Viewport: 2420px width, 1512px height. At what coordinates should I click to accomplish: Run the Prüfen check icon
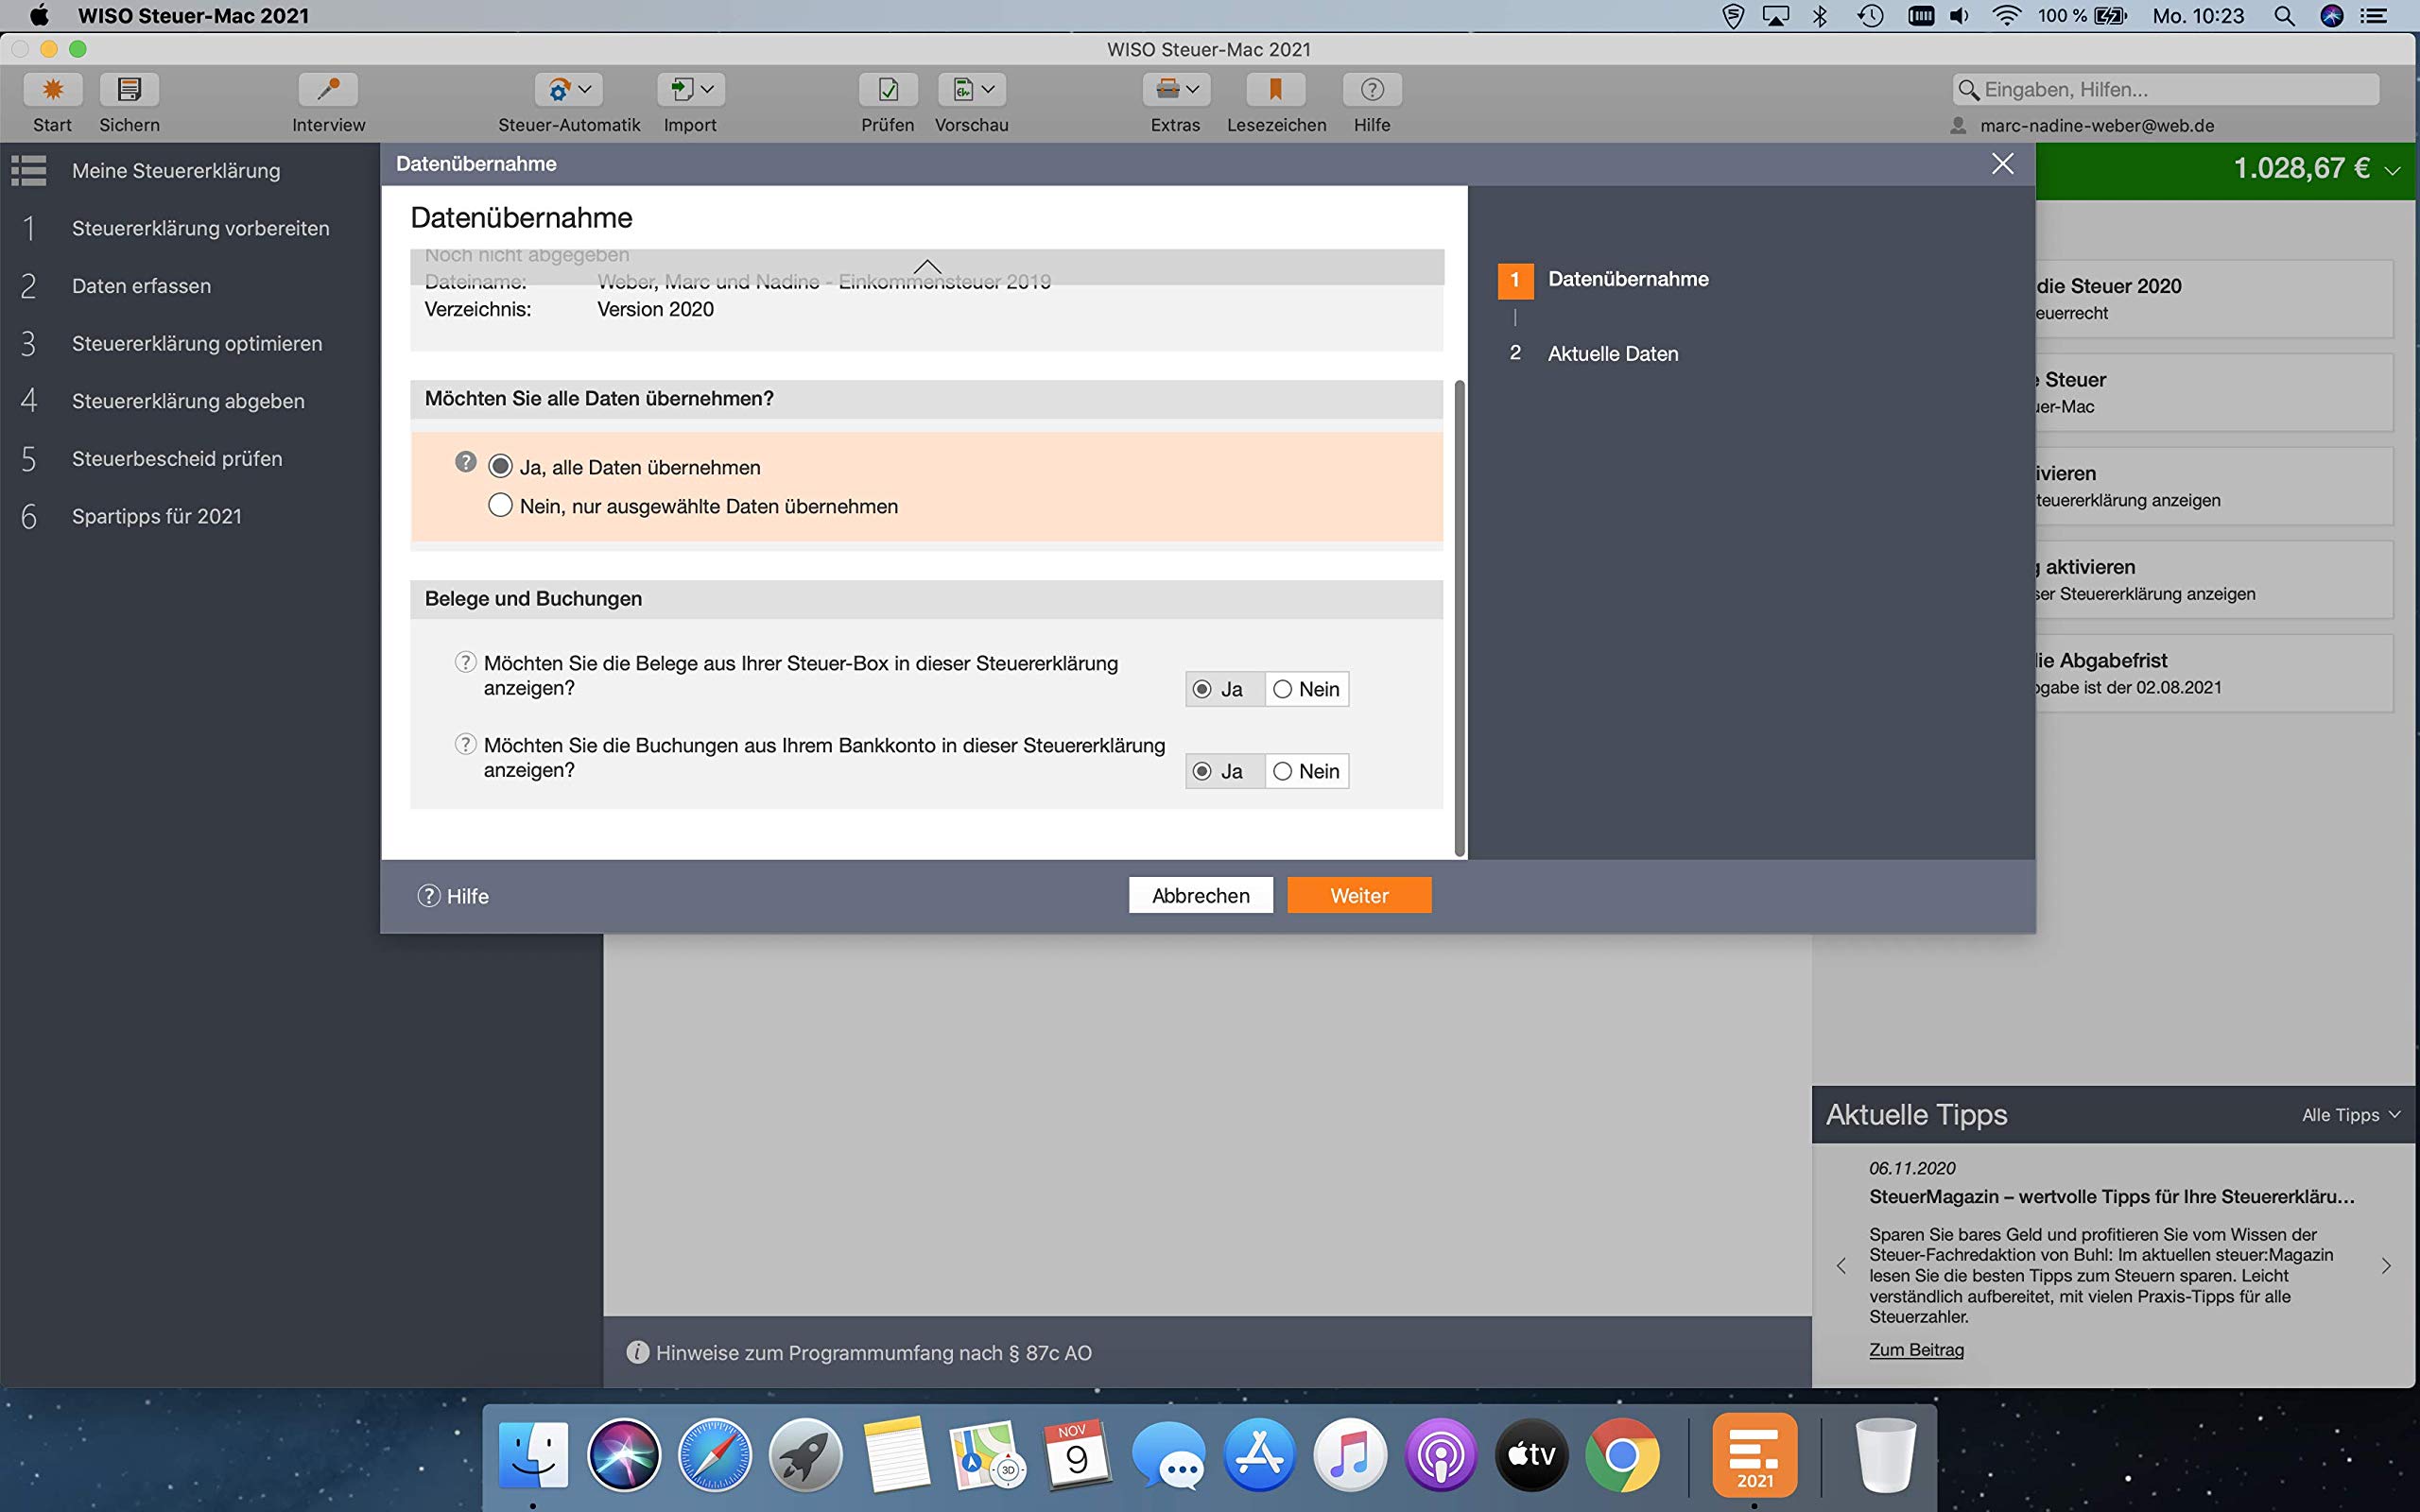[888, 90]
